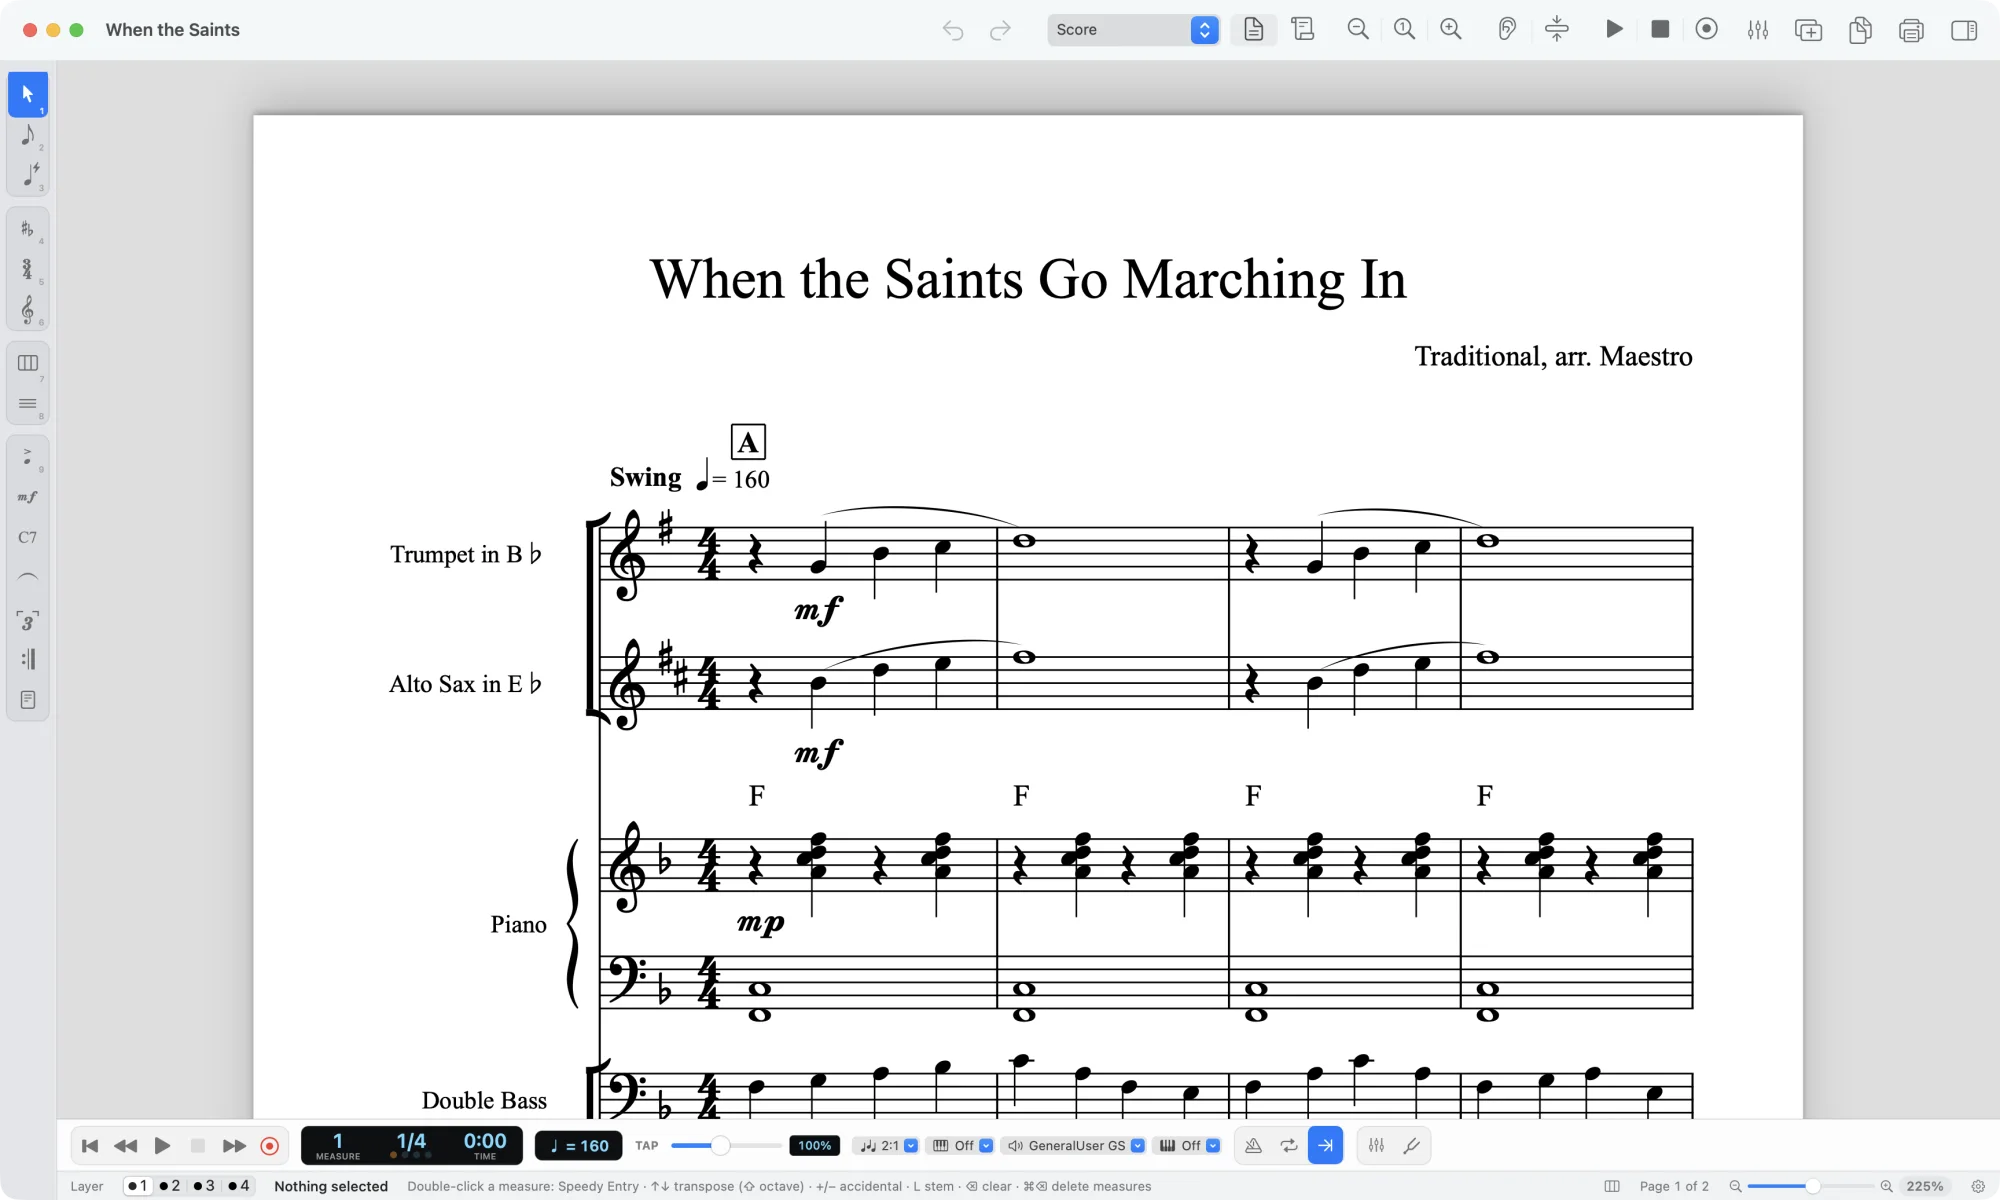Select the clef tool

pyautogui.click(x=28, y=309)
